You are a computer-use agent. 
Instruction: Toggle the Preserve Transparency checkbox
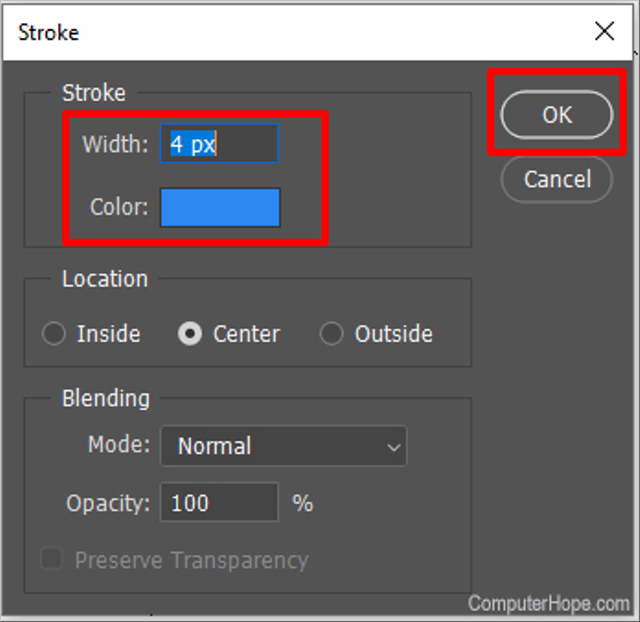[x=52, y=558]
